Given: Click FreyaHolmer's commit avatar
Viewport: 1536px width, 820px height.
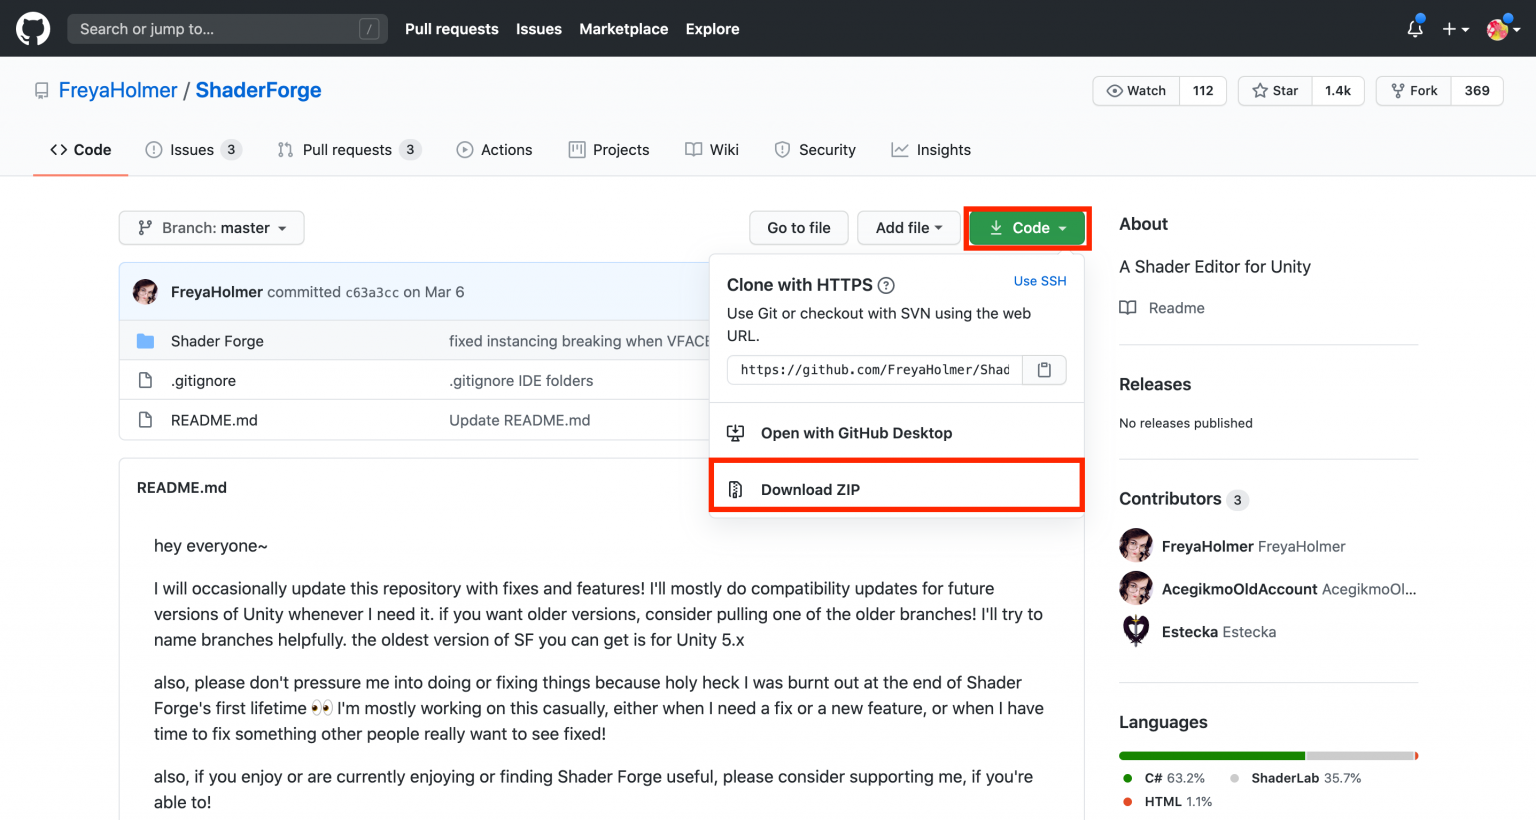Looking at the screenshot, I should click(146, 292).
